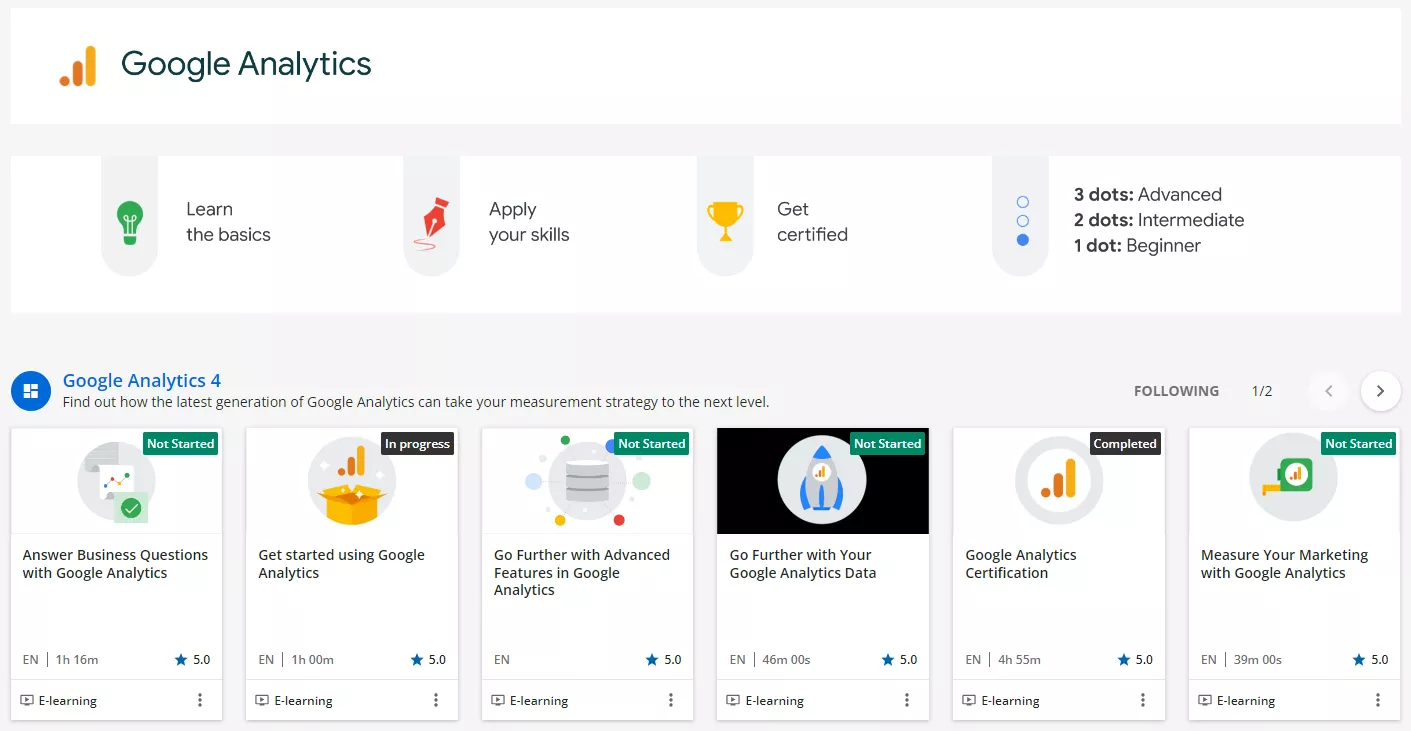Click the In progress badge
1411x731 pixels.
(418, 443)
